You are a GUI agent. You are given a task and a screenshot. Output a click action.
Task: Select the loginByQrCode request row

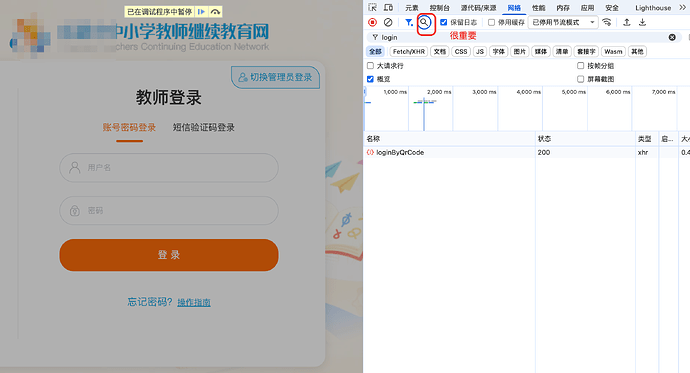click(x=526, y=153)
